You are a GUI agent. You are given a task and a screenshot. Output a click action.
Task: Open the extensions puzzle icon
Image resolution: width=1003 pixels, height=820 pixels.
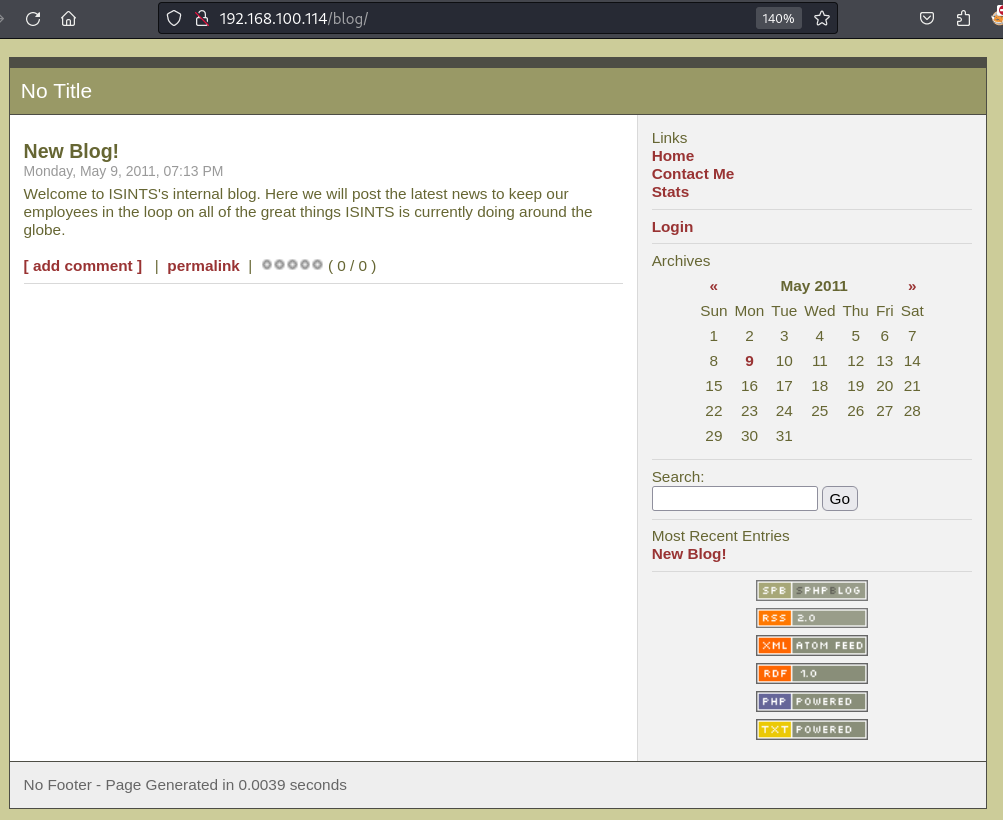click(963, 18)
